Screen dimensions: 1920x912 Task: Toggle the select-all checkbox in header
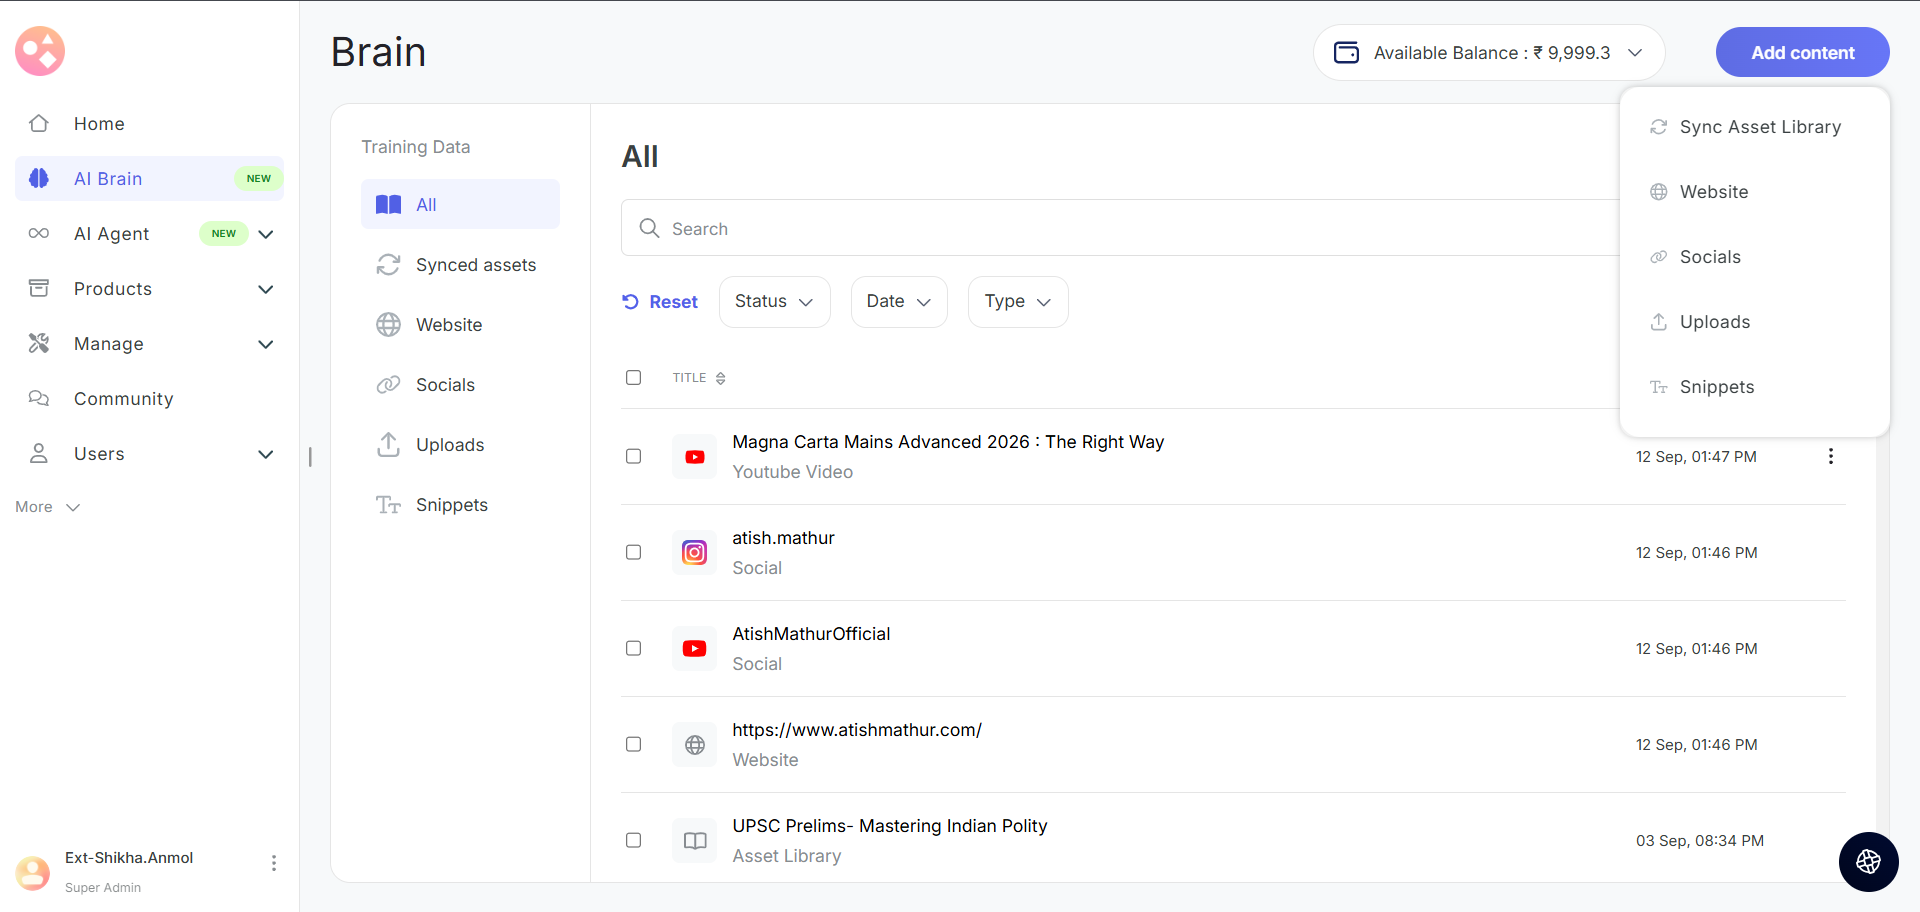pos(633,378)
